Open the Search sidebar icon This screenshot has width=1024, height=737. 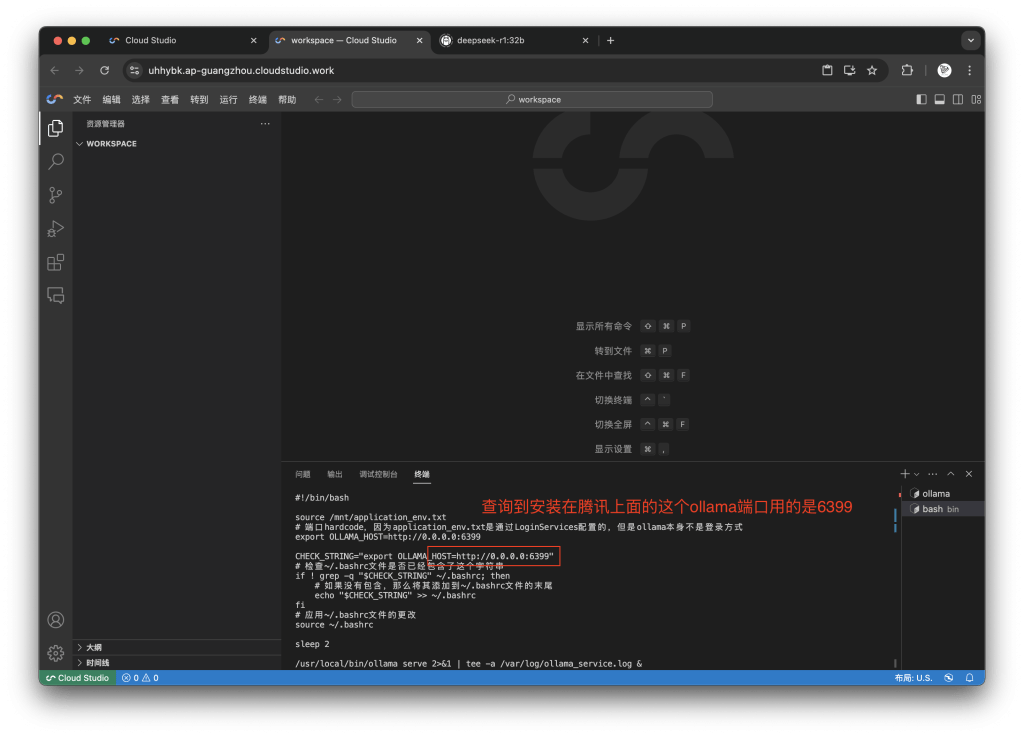(56, 161)
